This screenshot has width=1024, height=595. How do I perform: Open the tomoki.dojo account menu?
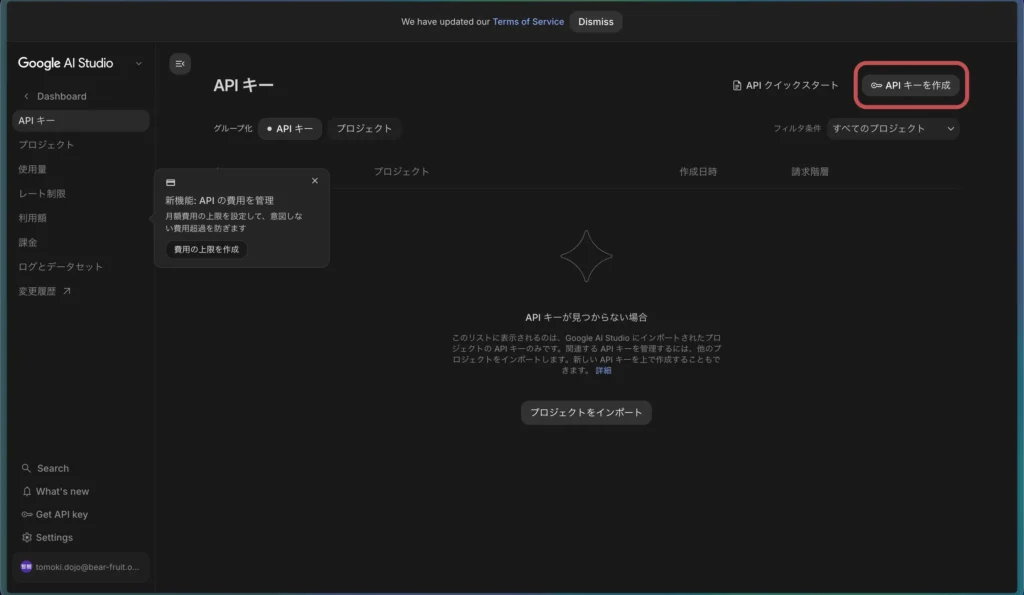coord(81,567)
